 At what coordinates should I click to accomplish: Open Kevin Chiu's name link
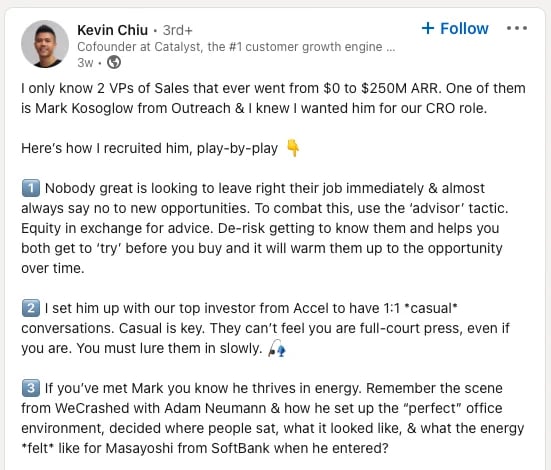click(112, 30)
